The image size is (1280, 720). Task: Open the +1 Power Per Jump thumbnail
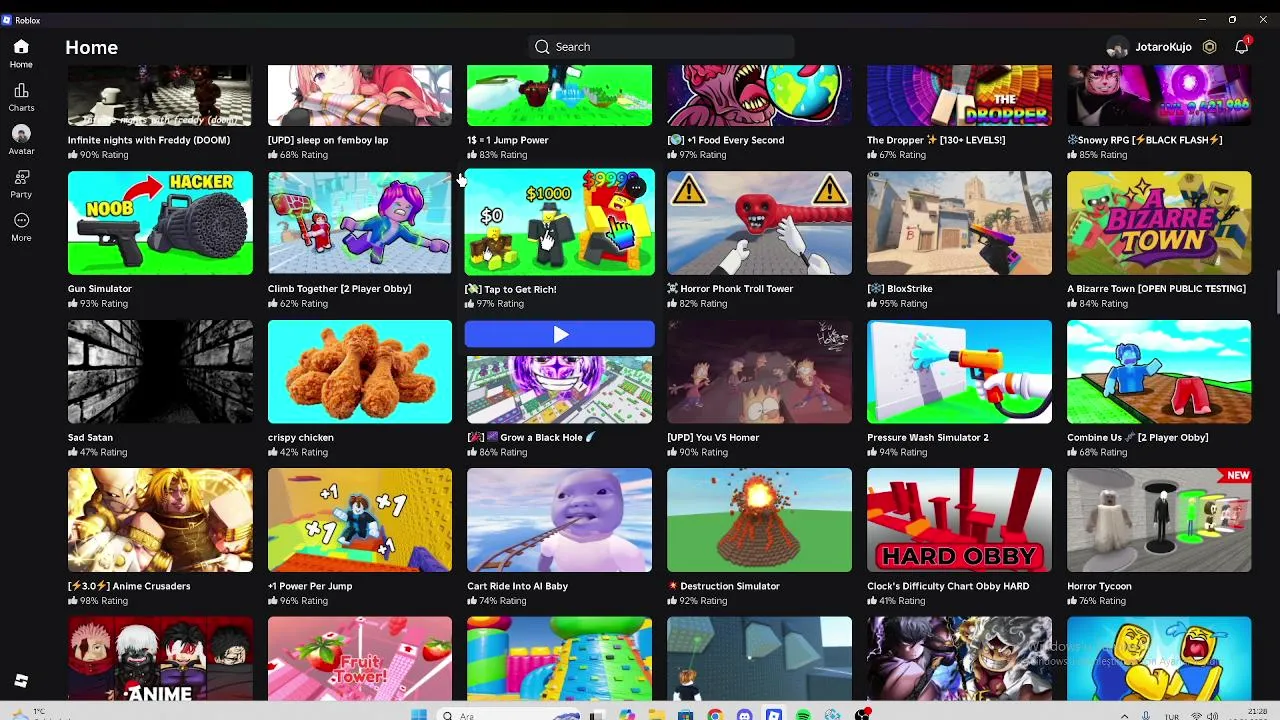[360, 520]
